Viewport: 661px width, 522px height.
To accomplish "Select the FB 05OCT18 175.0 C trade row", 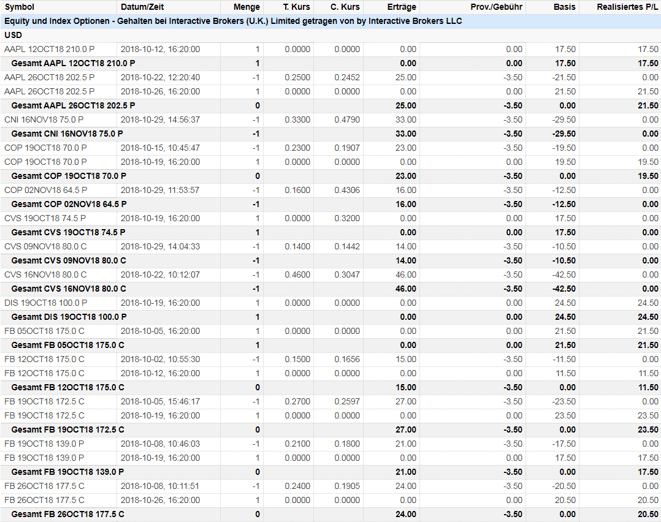I will point(330,331).
